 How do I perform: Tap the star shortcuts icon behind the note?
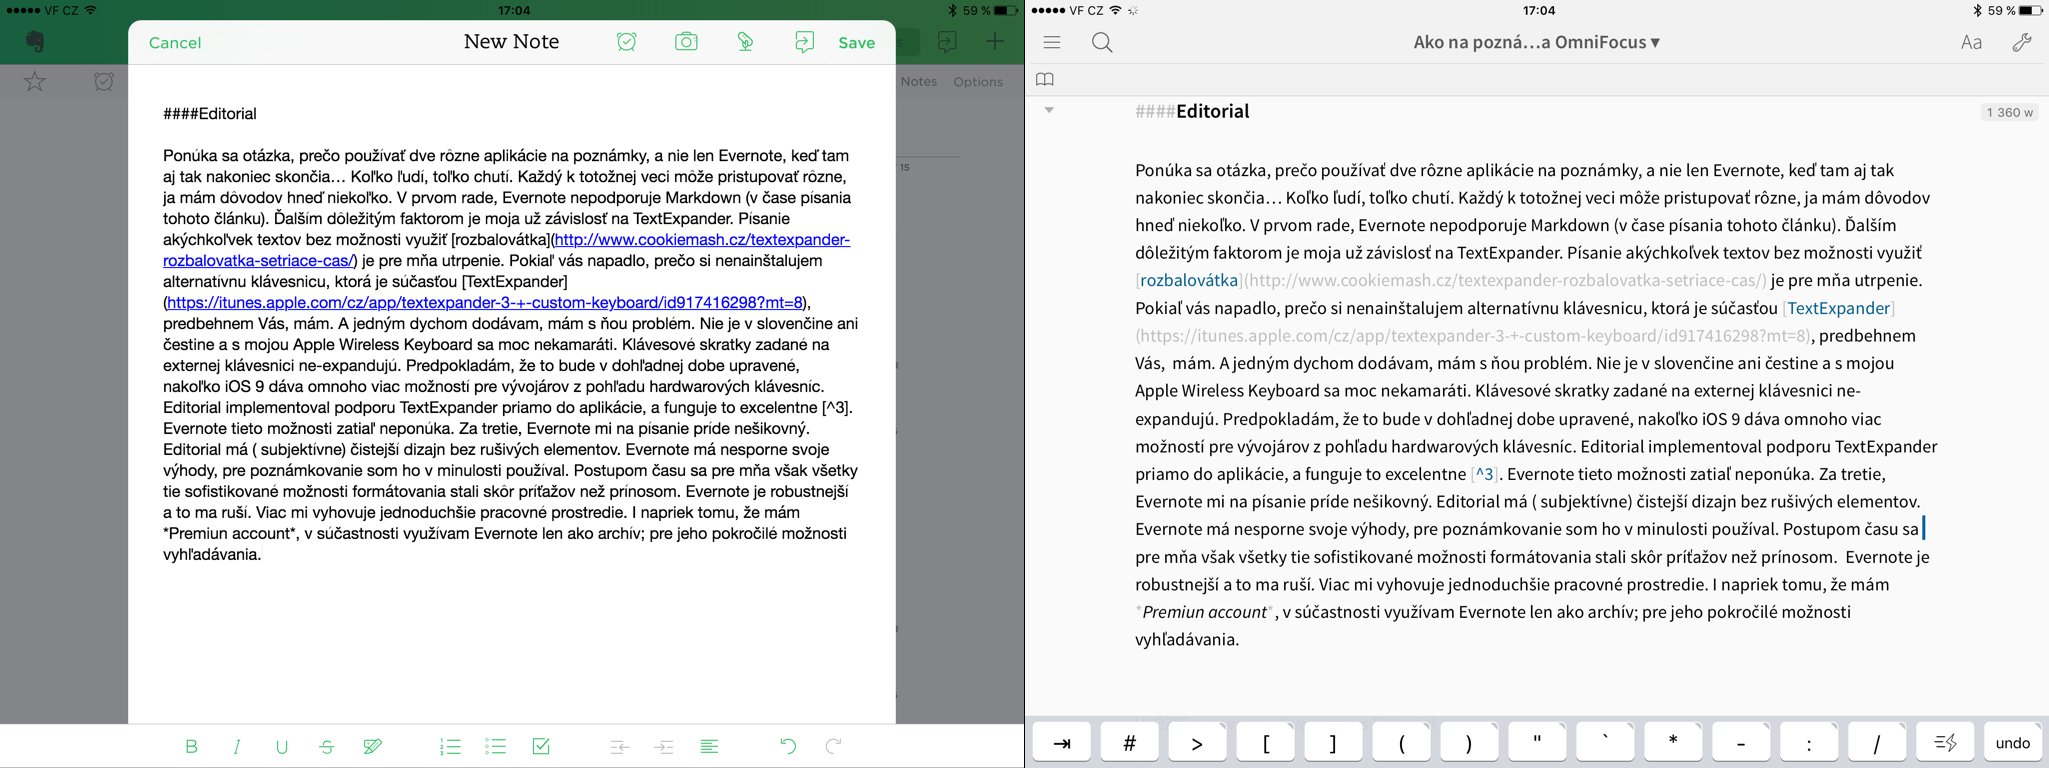34,82
